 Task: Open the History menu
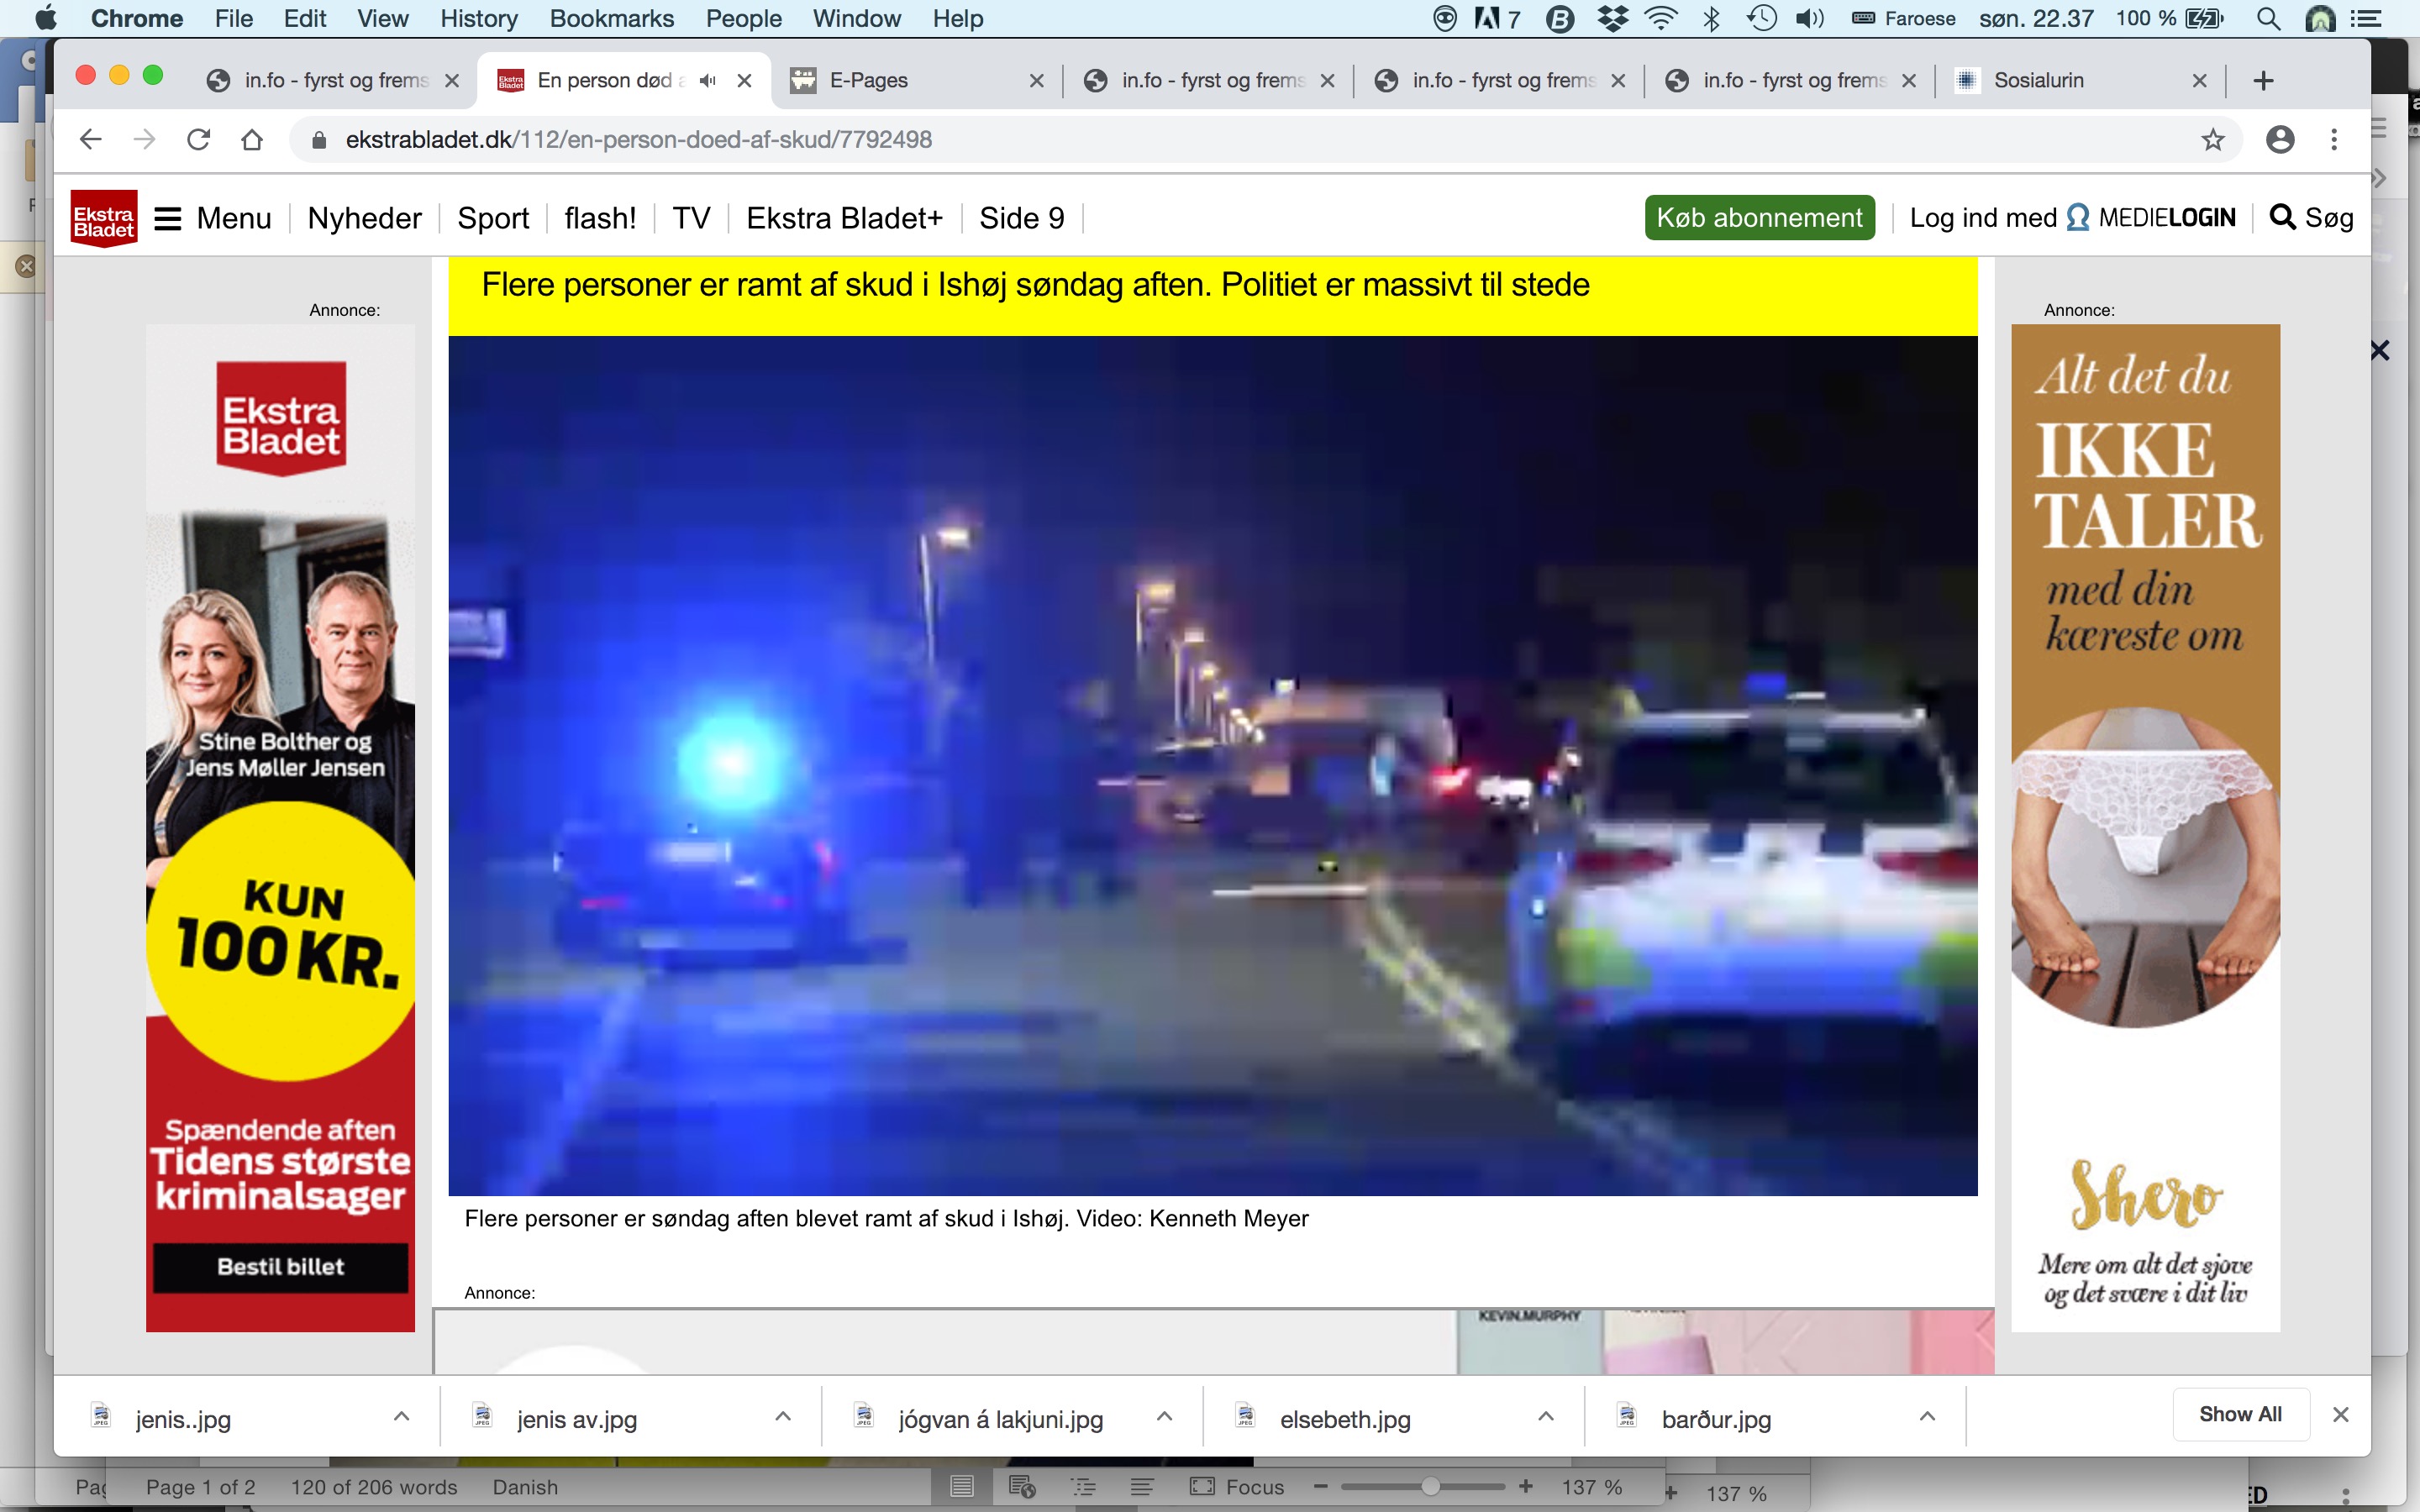pyautogui.click(x=479, y=18)
